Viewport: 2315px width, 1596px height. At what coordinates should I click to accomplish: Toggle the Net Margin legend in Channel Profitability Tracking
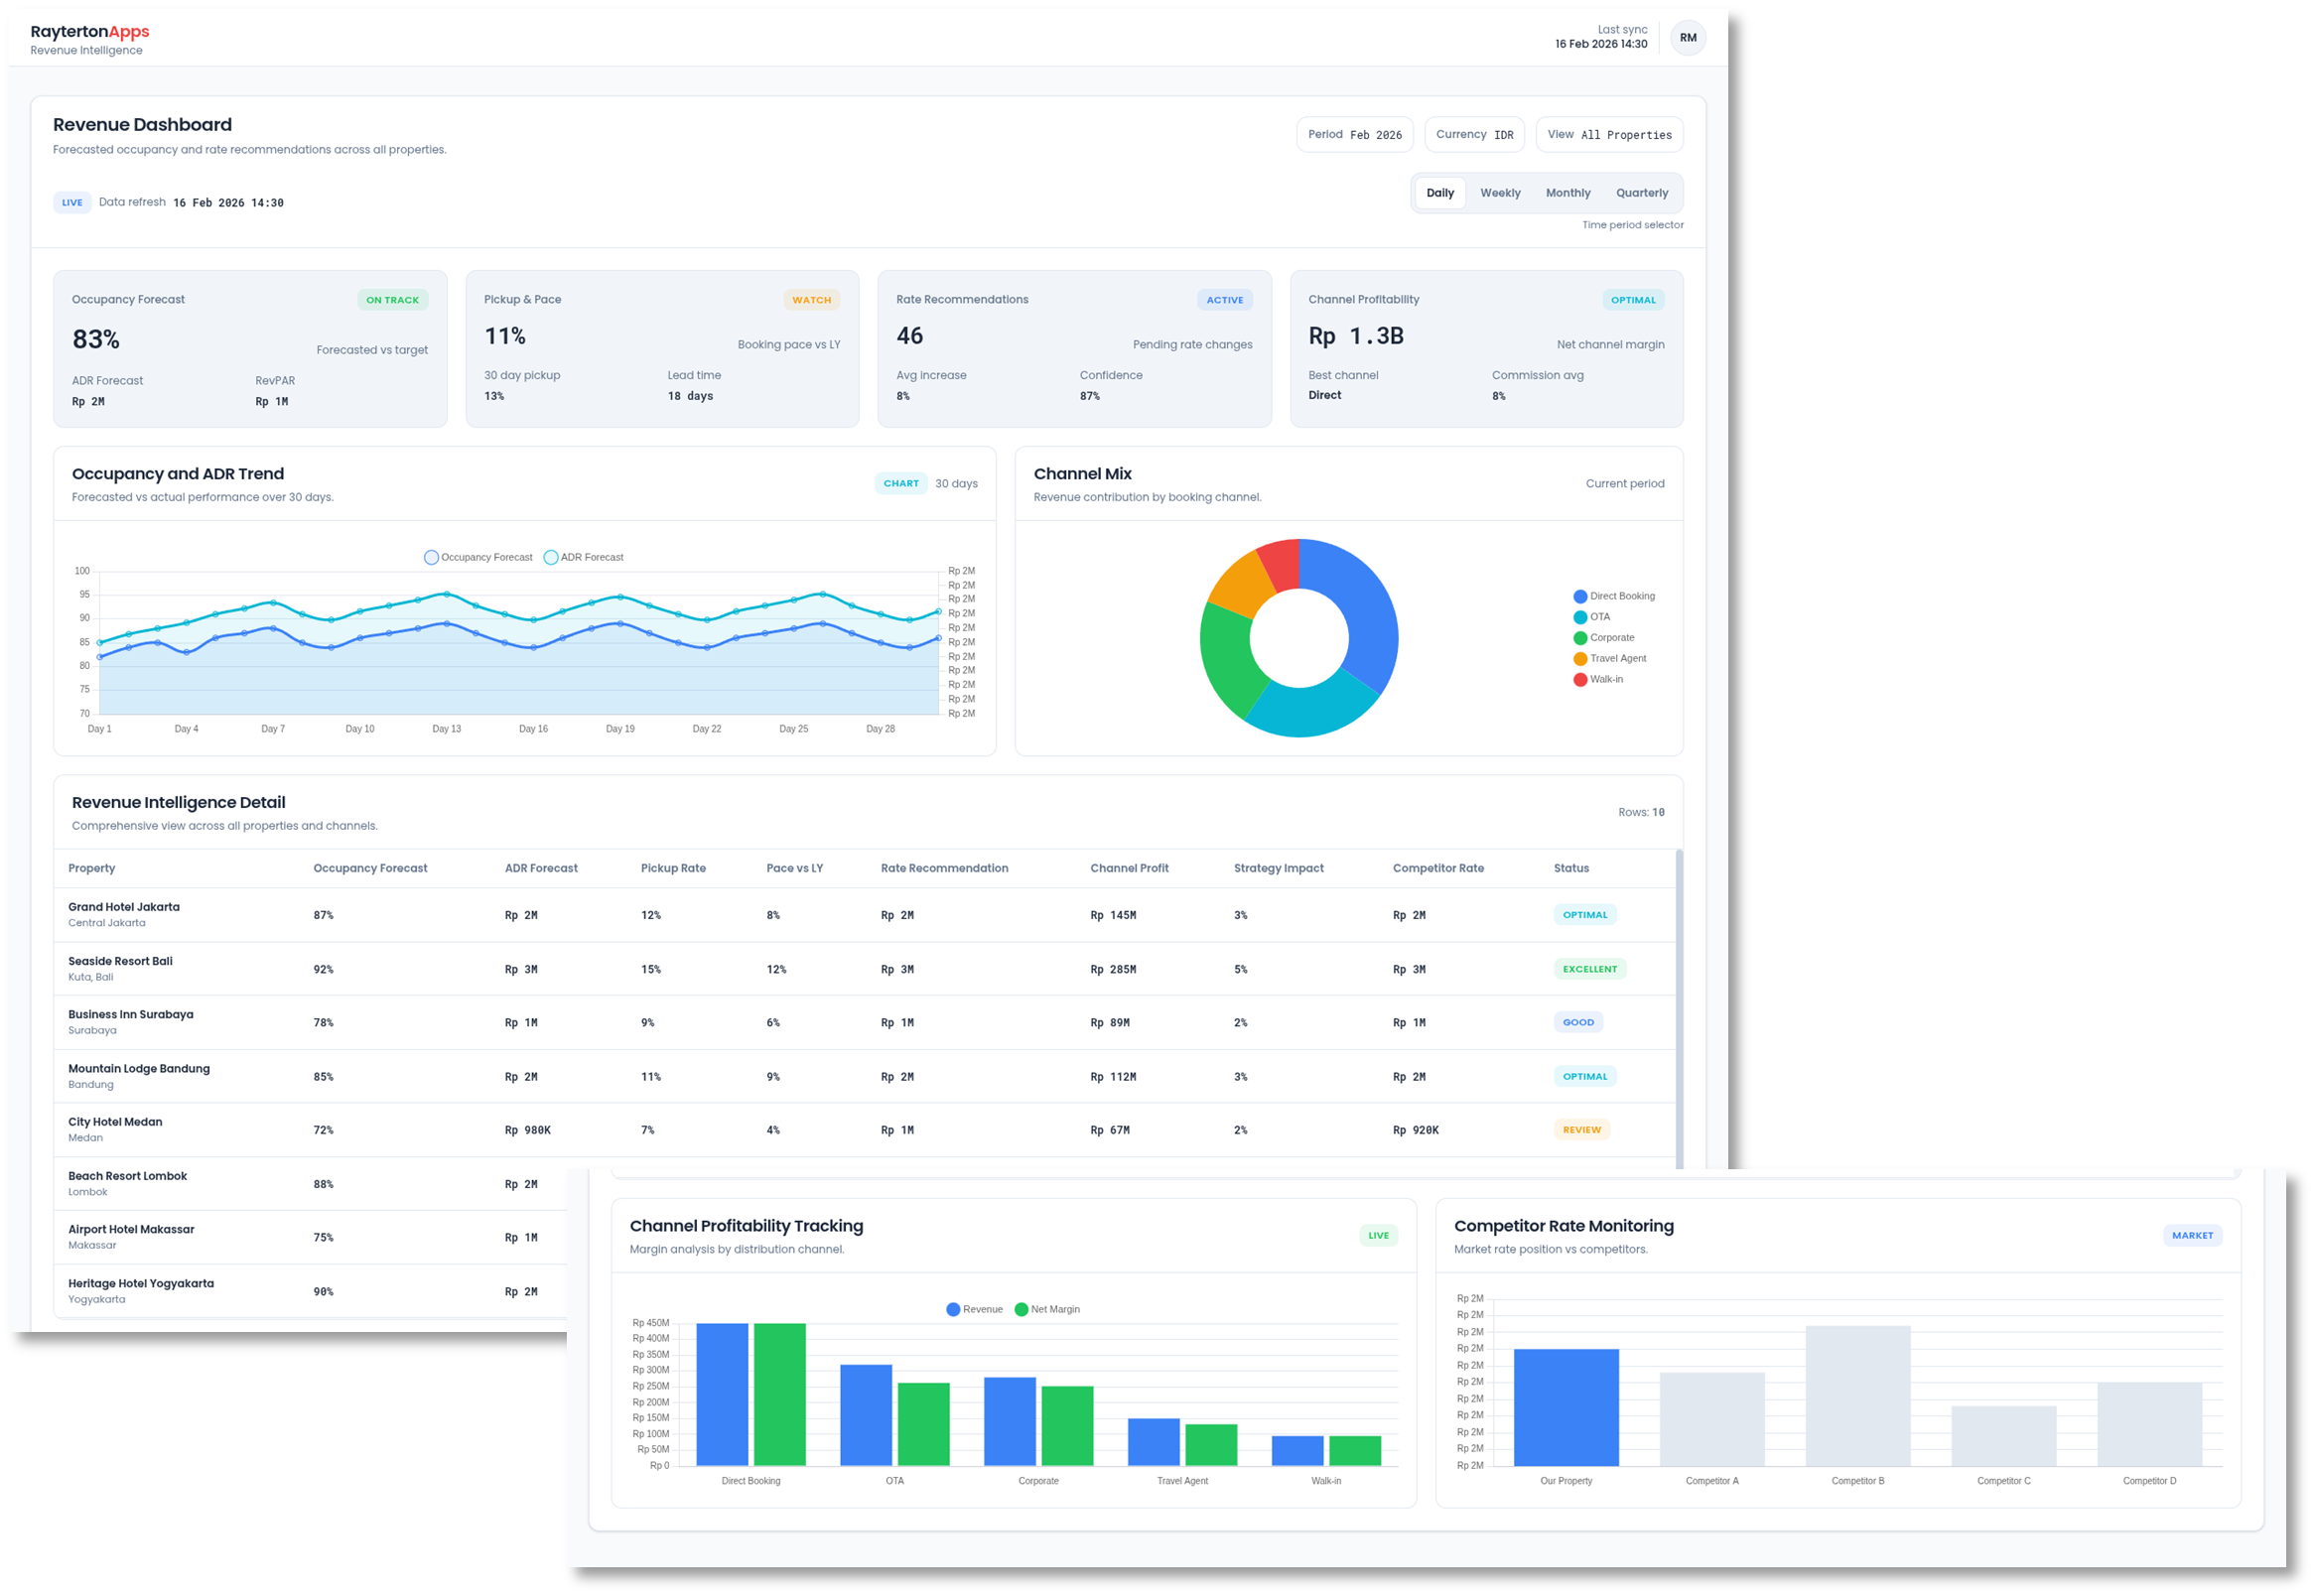point(1046,1308)
